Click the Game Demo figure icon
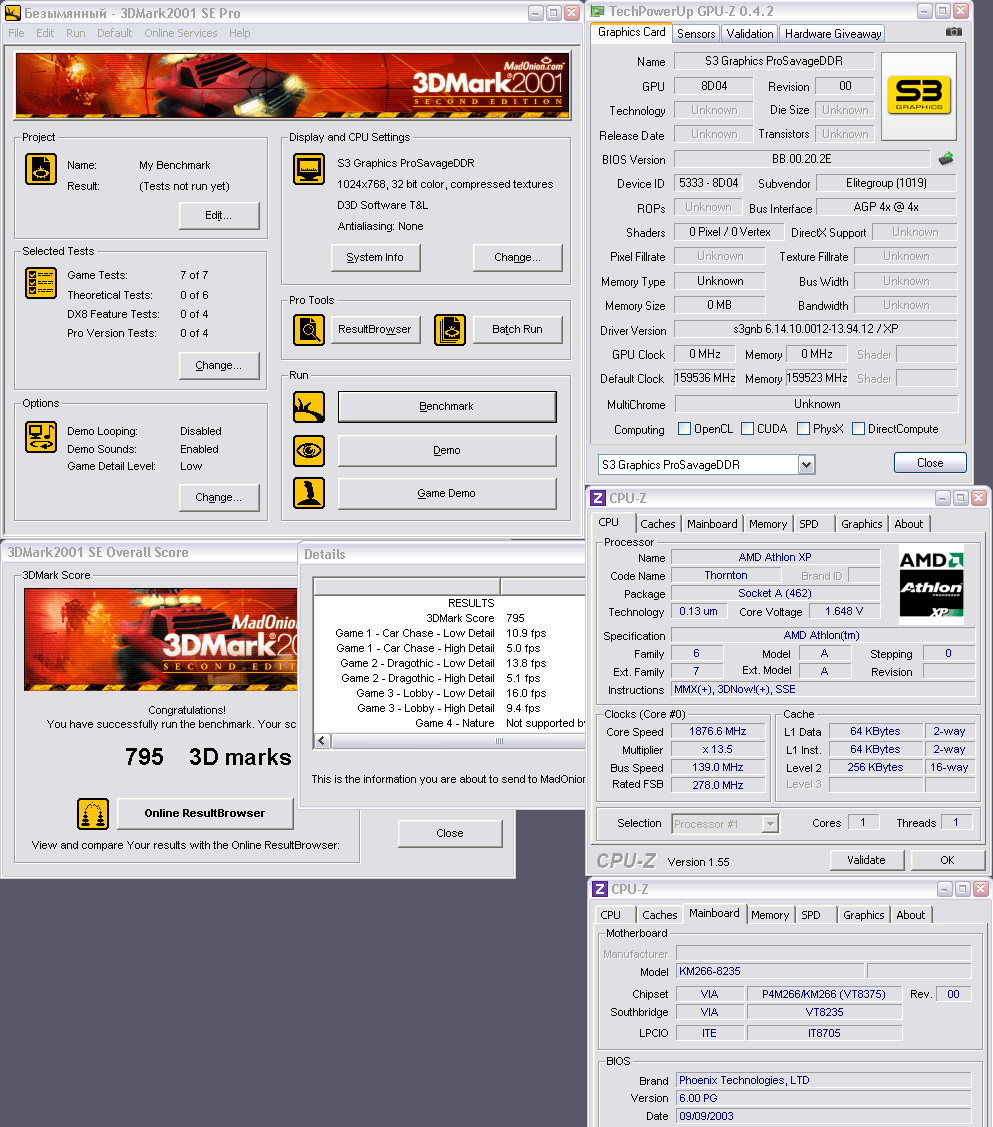Screen dimensions: 993x1127 coord(309,494)
